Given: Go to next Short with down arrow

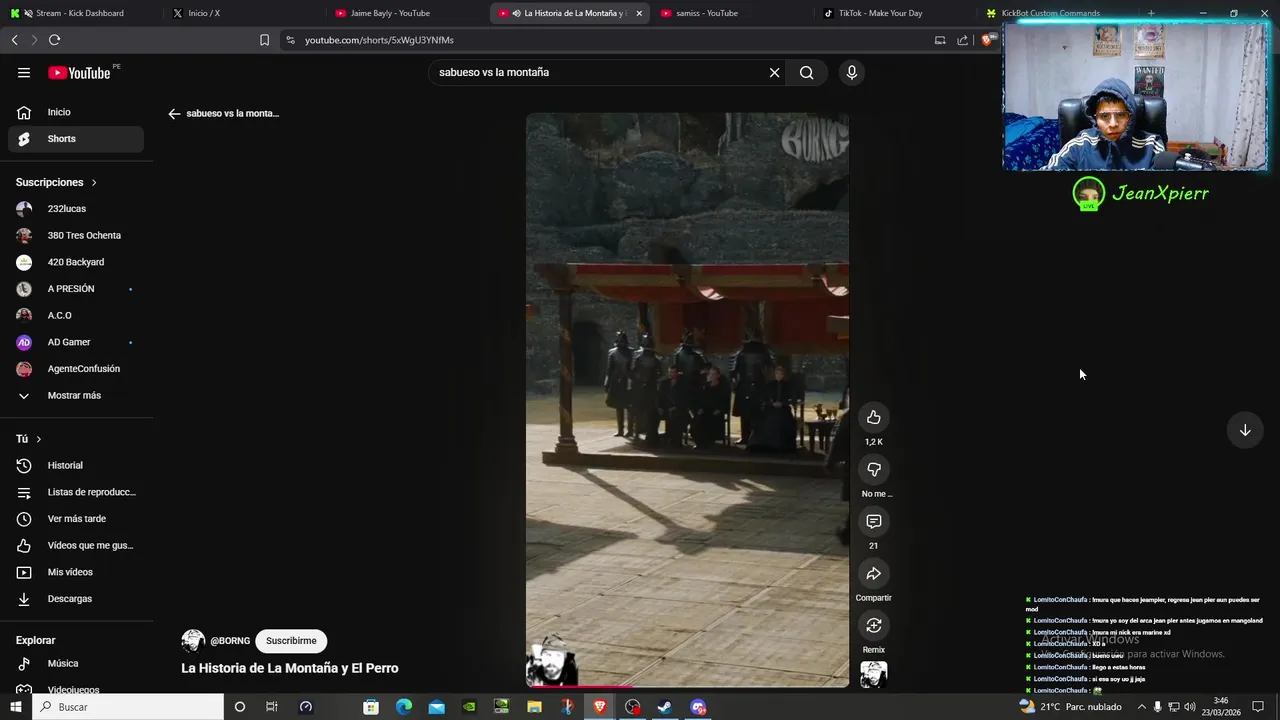Looking at the screenshot, I should coord(1245,430).
